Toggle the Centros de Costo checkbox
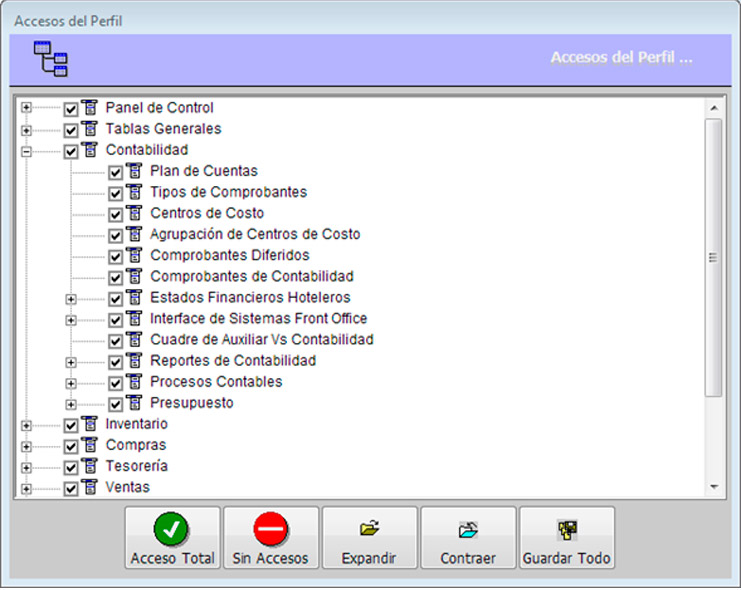The width and height of the screenshot is (741, 590). (x=116, y=214)
